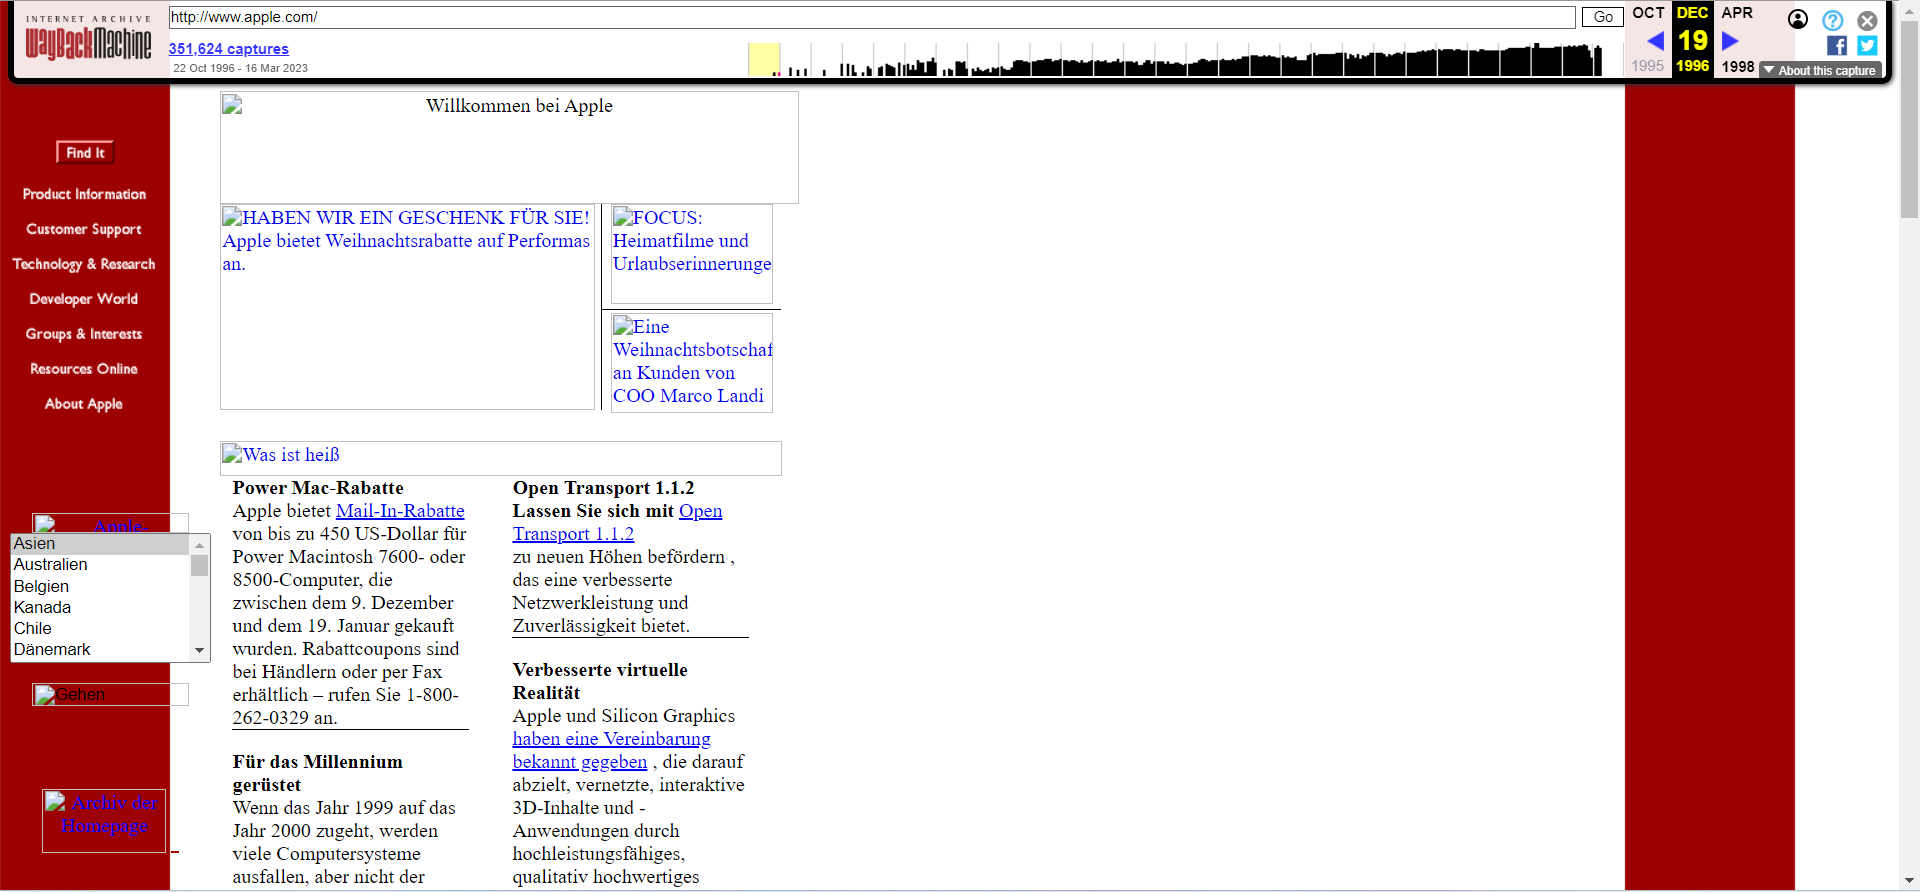Screen dimensions: 1920x892
Task: Share capture on Twitter
Action: click(x=1867, y=46)
